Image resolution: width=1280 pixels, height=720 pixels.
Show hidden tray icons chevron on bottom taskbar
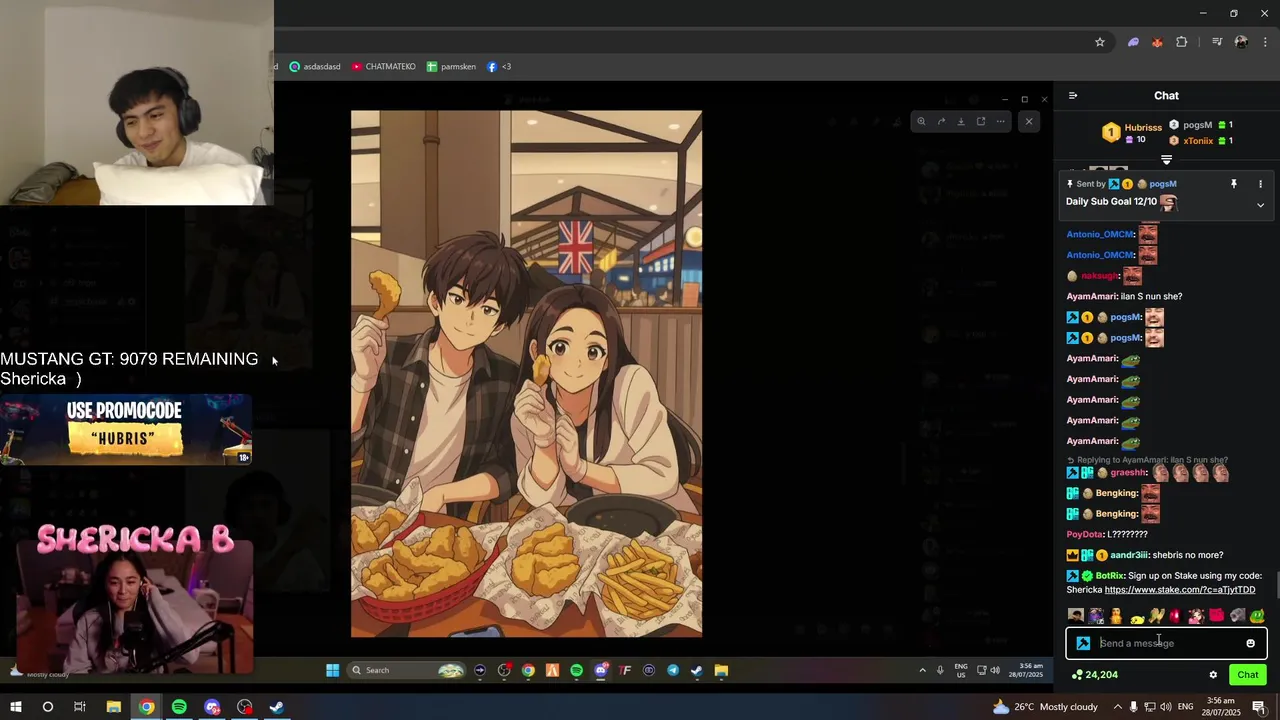[1118, 707]
